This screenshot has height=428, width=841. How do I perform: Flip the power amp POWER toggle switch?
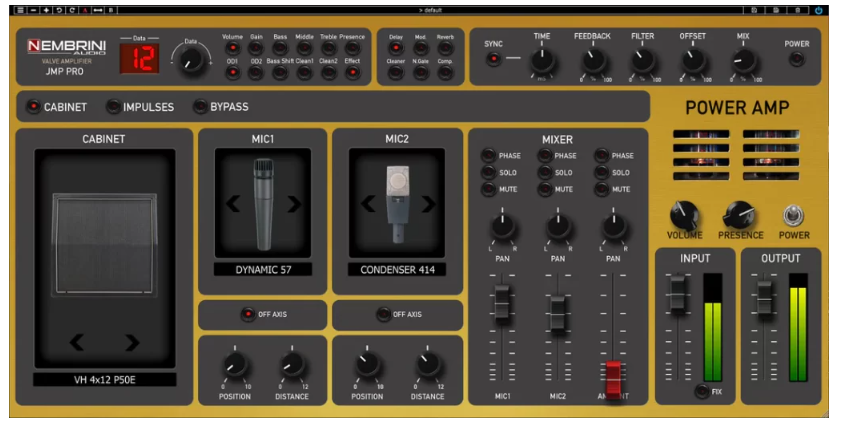tap(794, 216)
